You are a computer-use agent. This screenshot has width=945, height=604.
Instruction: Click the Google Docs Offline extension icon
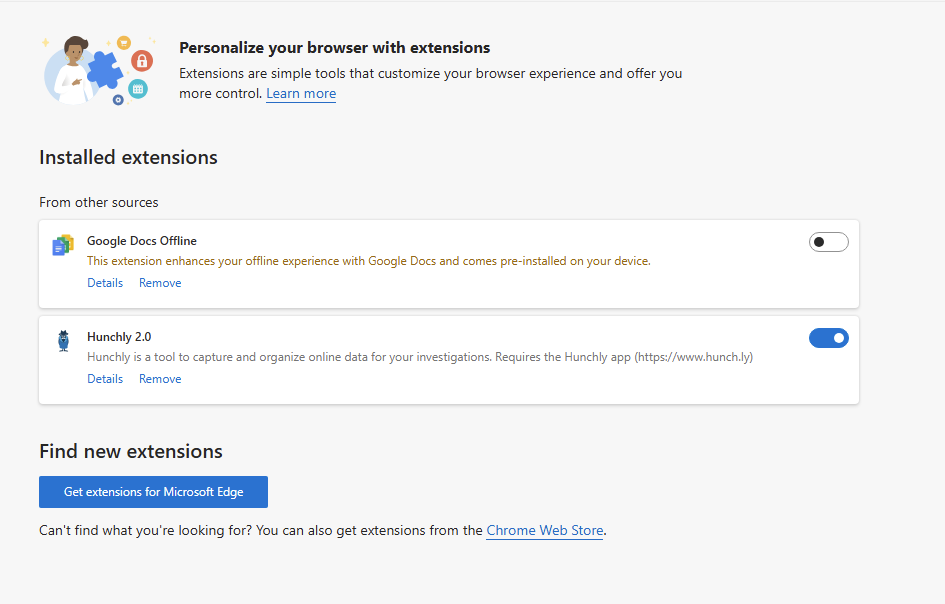[x=64, y=245]
